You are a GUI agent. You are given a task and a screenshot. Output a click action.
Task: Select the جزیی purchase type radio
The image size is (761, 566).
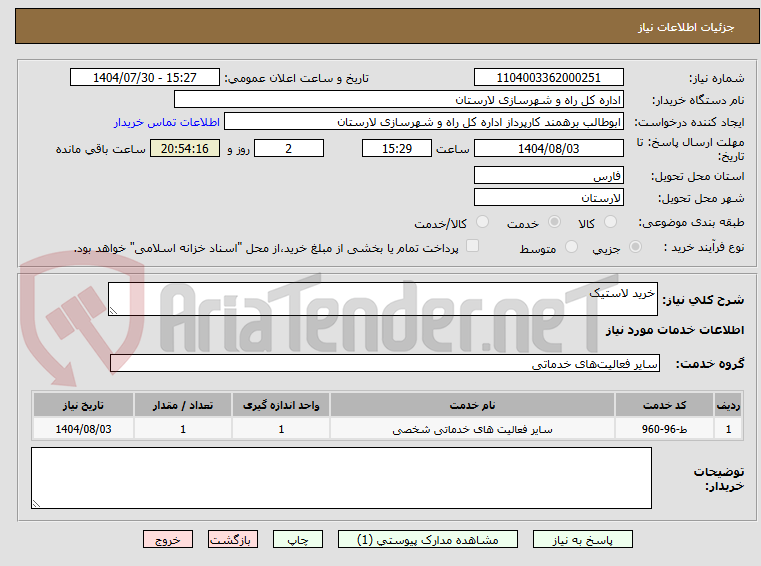pyautogui.click(x=635, y=247)
